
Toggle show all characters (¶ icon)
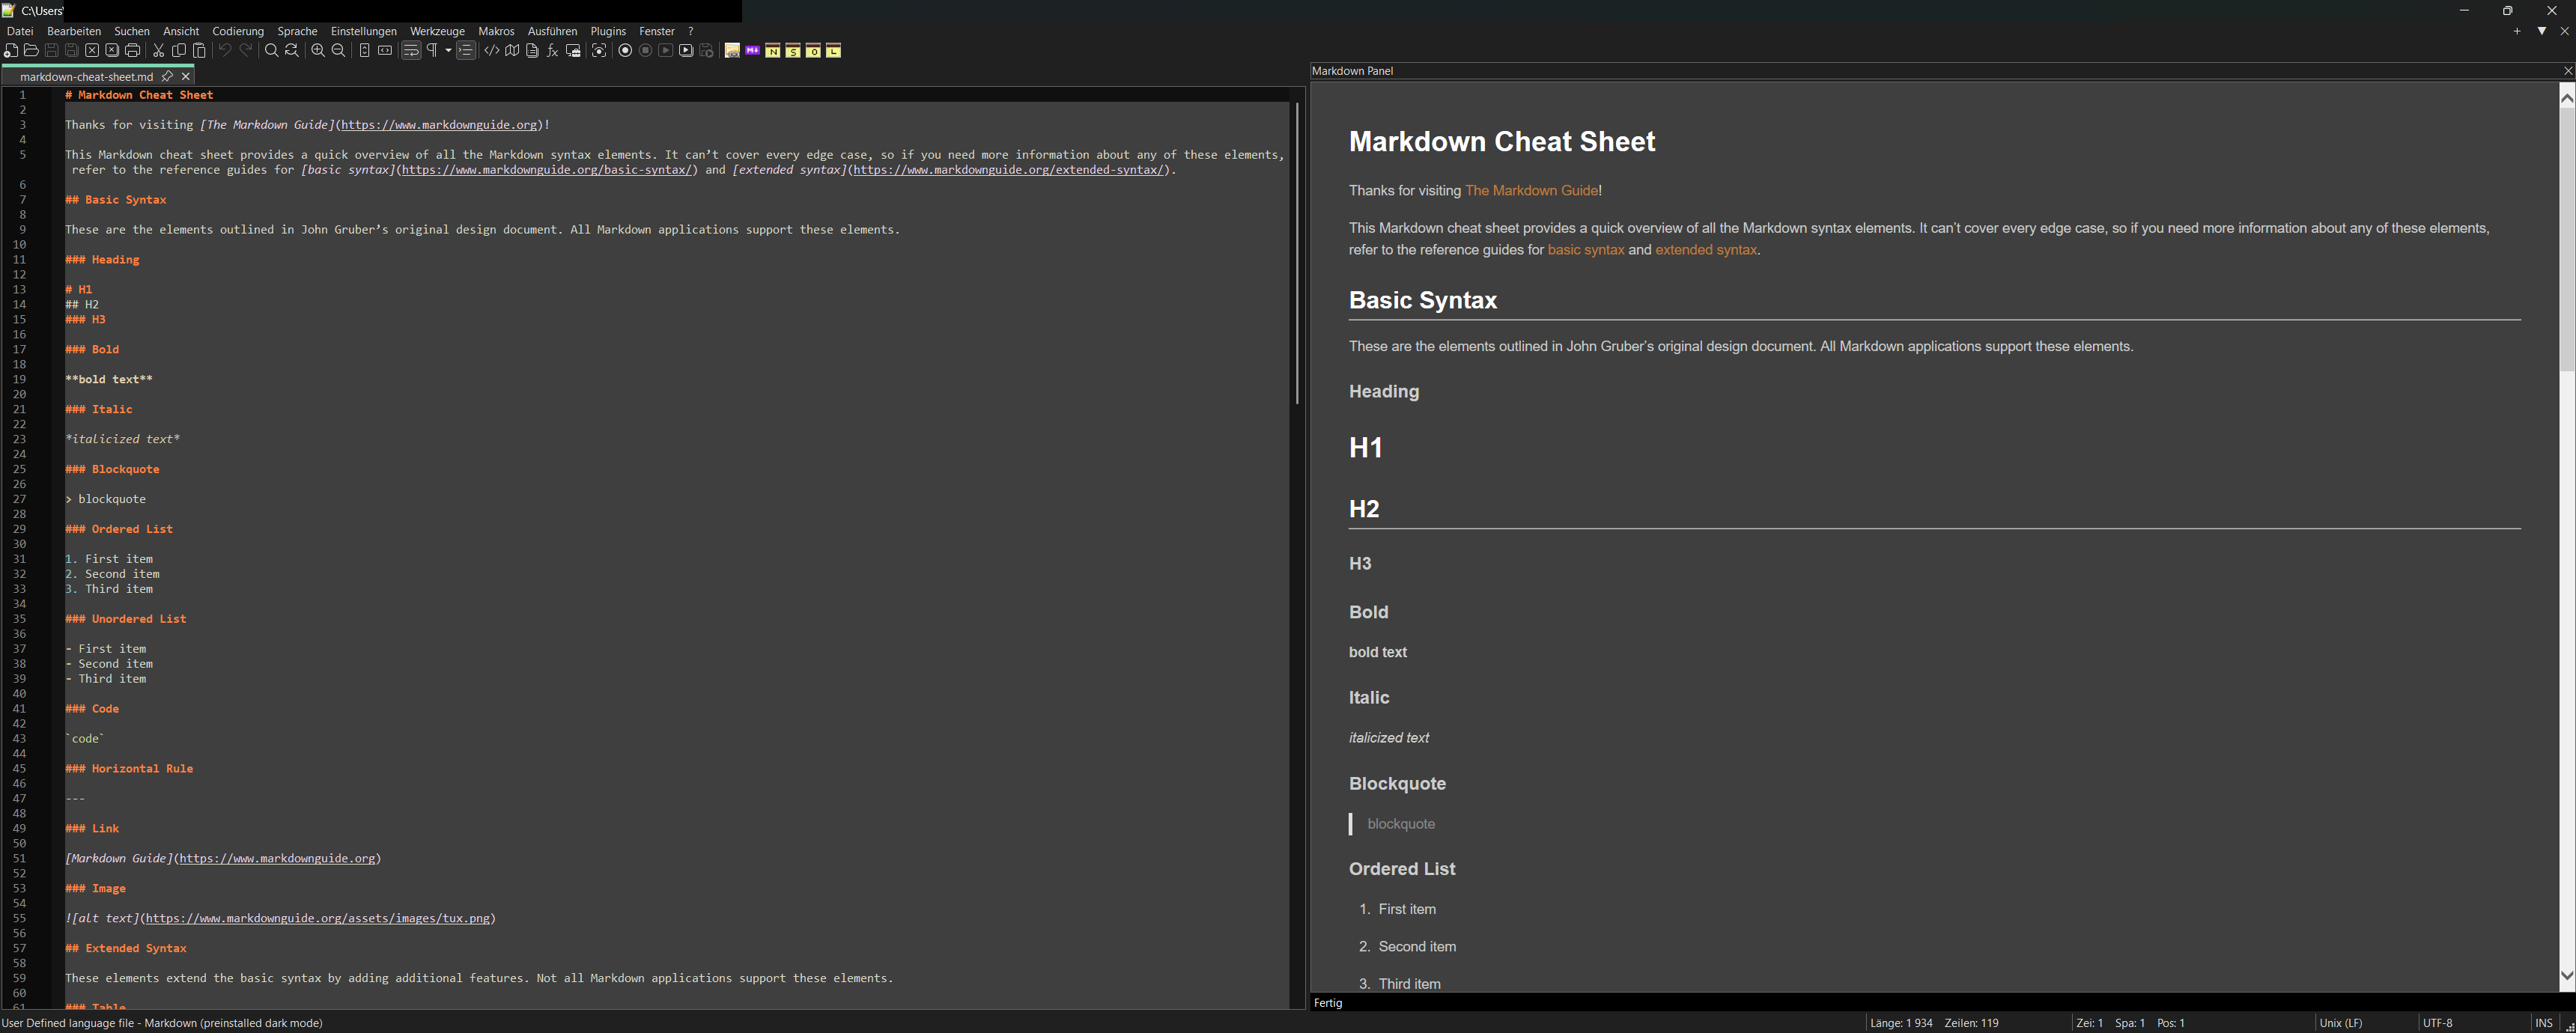click(x=432, y=50)
